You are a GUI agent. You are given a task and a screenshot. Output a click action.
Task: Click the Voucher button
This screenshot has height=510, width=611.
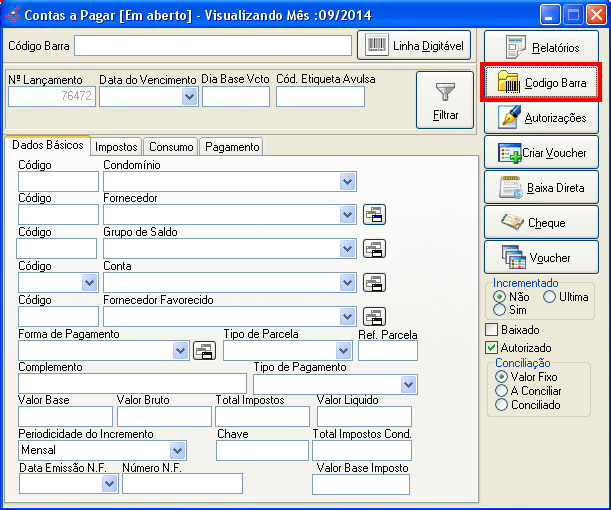pyautogui.click(x=541, y=258)
